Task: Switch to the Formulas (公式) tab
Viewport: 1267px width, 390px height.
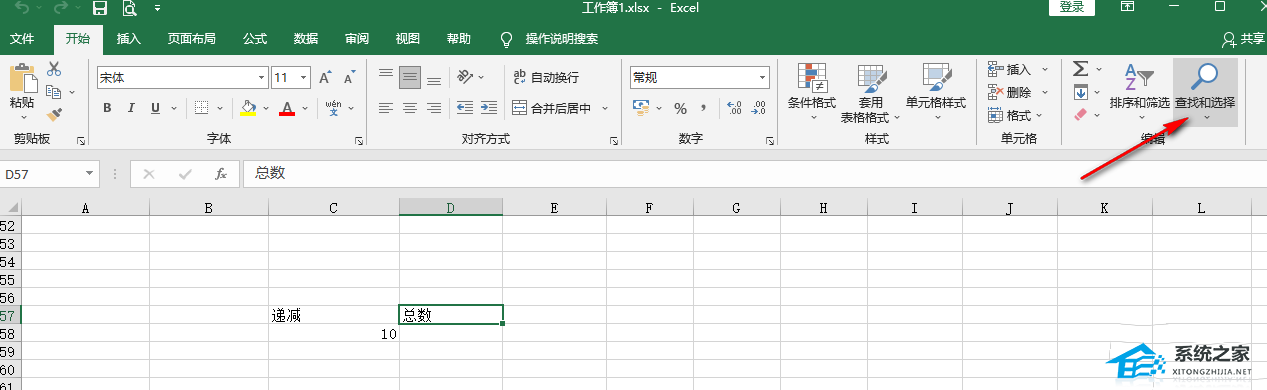Action: pyautogui.click(x=255, y=39)
